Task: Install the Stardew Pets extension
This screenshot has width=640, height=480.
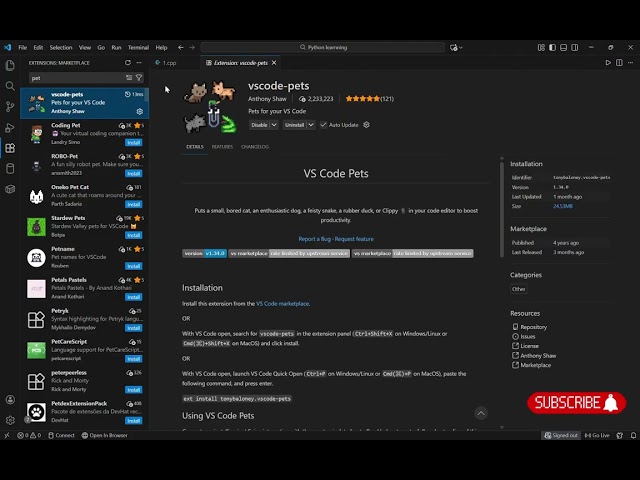Action: tap(133, 235)
